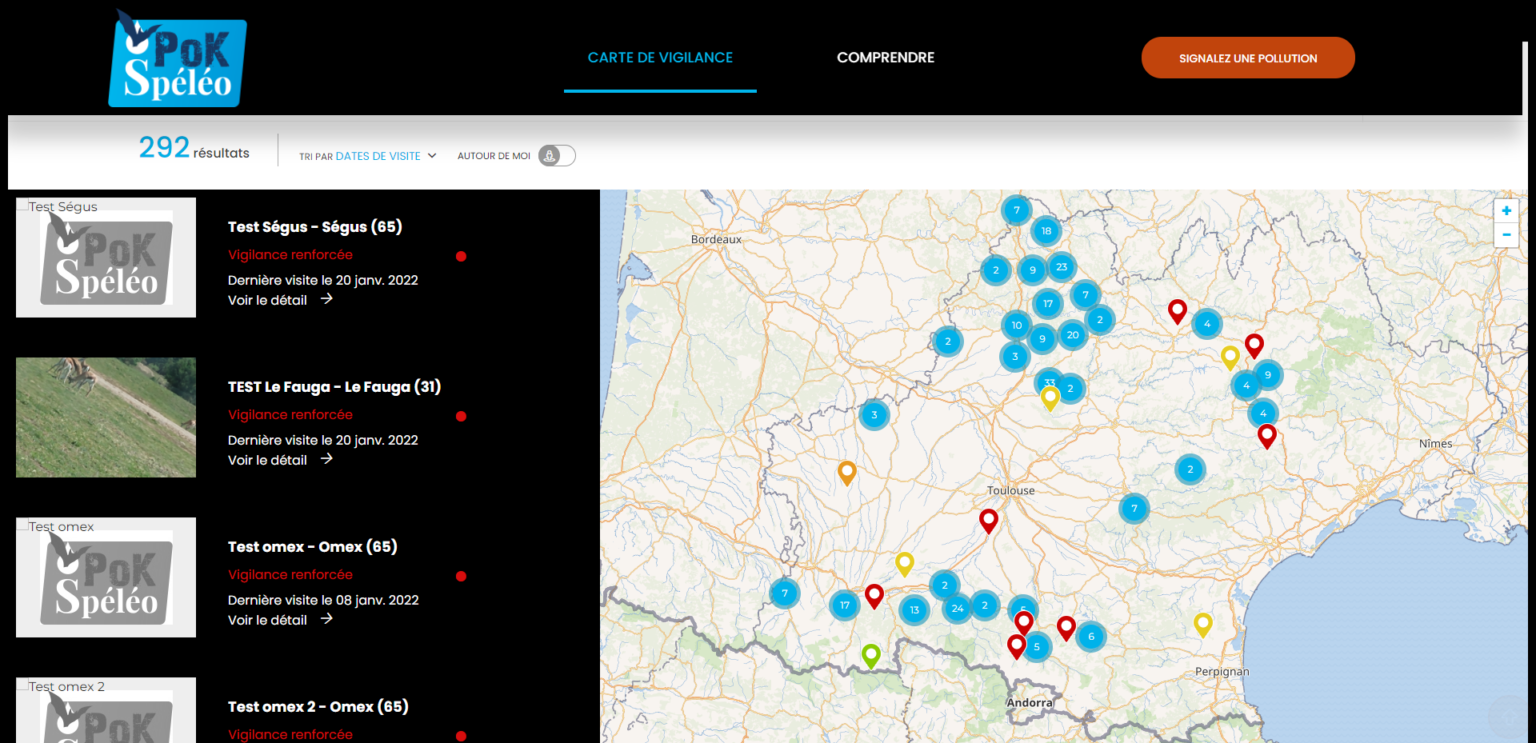Image resolution: width=1536 pixels, height=743 pixels.
Task: Click the arrow icon in the Test Ségus row
Action: click(x=326, y=299)
